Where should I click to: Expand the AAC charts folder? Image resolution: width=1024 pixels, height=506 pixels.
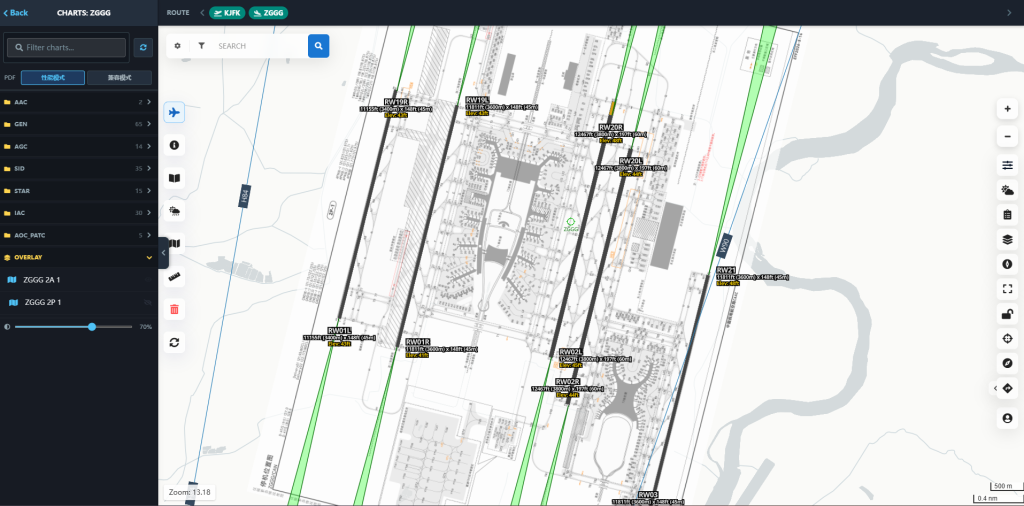78,102
